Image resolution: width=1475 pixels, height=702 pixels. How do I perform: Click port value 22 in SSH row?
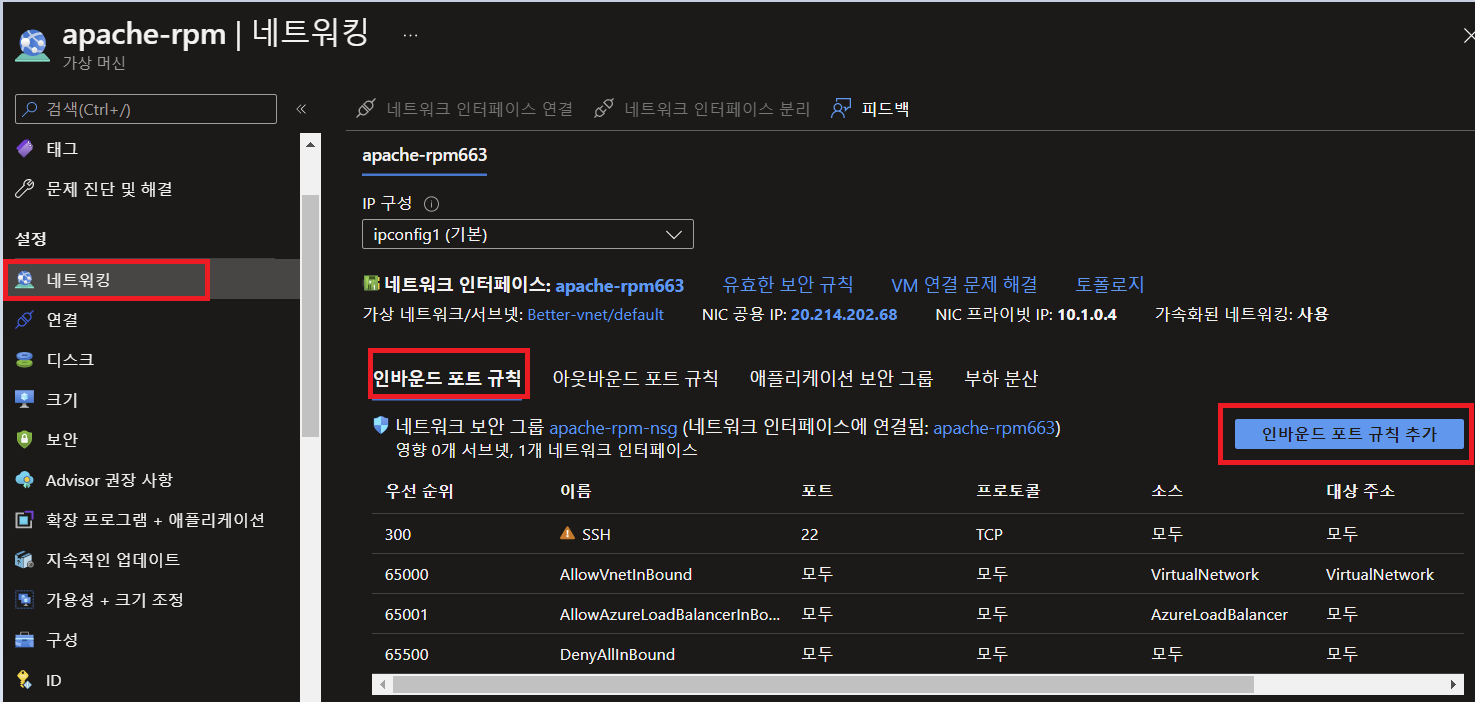pos(810,534)
